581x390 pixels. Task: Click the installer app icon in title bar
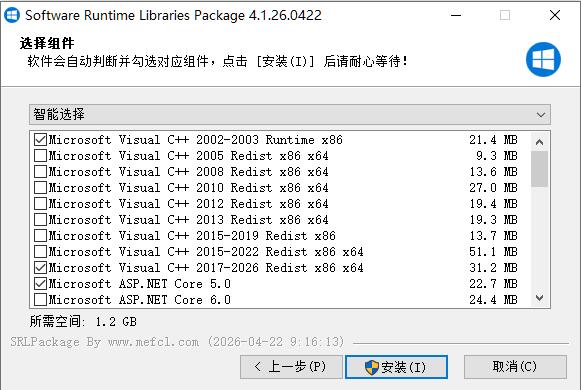coord(12,15)
